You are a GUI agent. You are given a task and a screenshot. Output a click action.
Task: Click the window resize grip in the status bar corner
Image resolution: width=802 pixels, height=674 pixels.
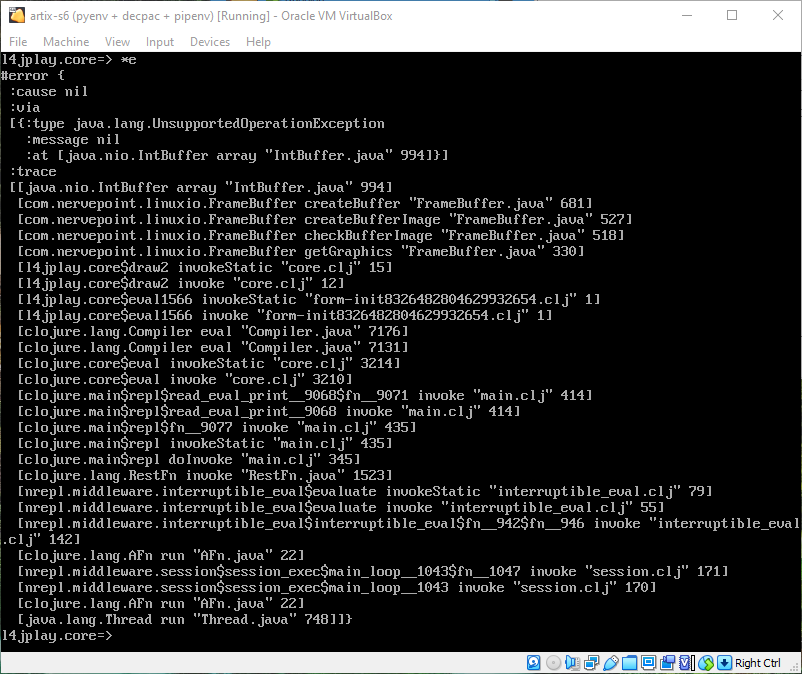coord(795,668)
